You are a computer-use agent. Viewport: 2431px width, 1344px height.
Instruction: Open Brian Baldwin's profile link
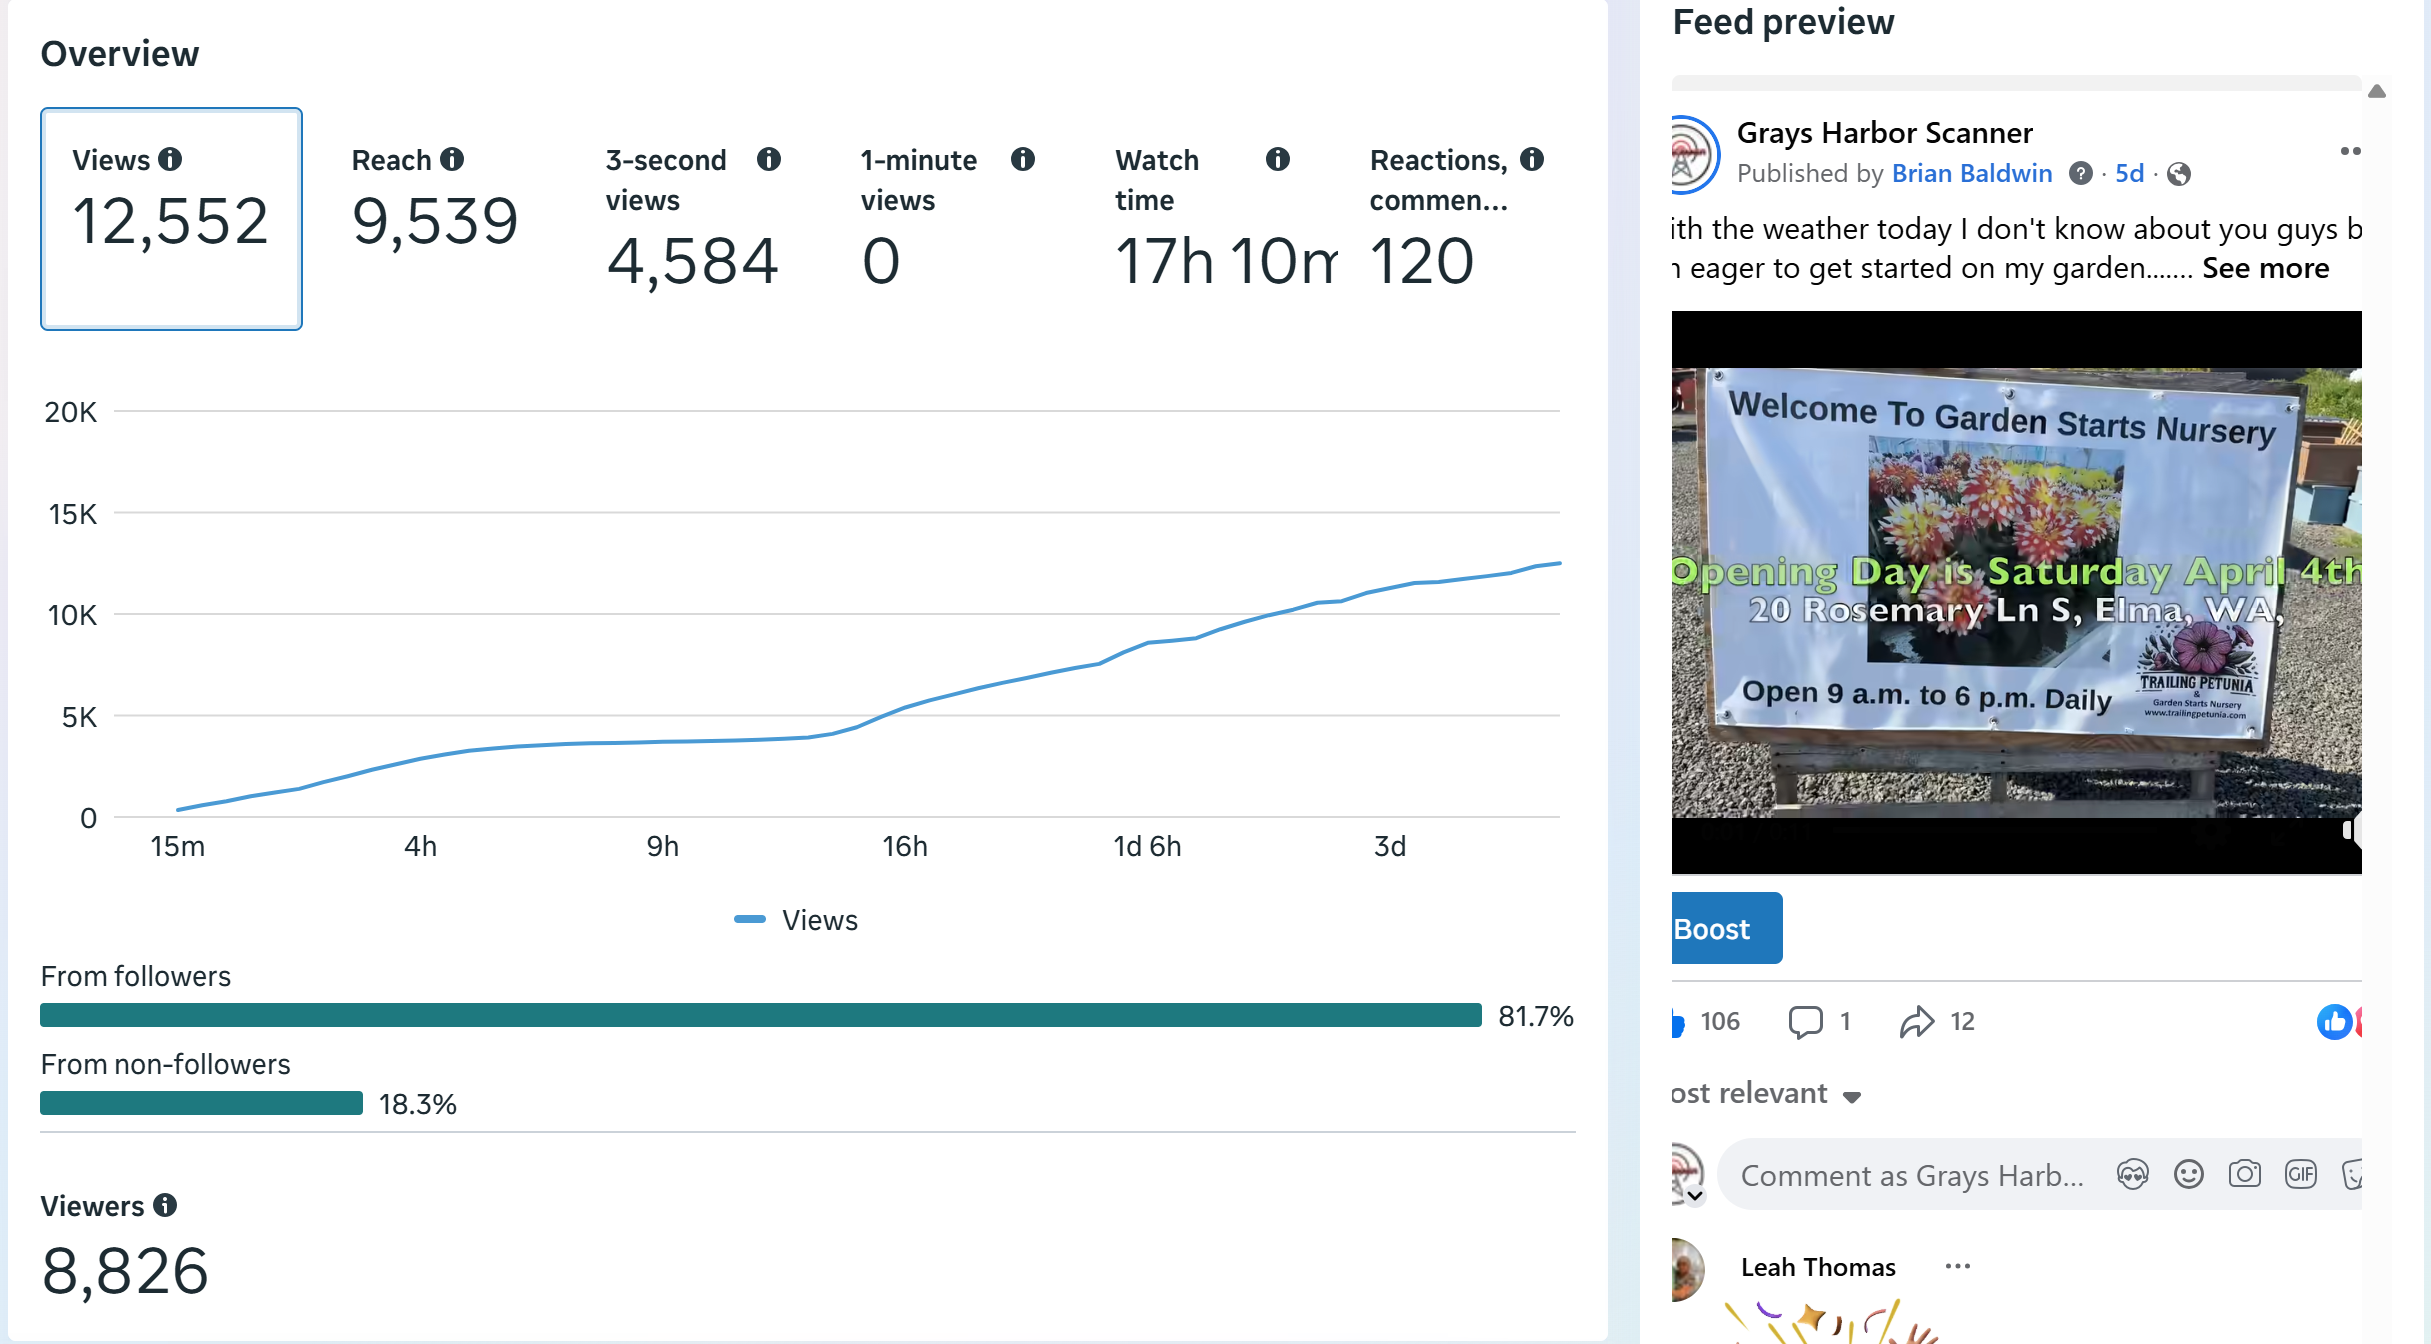coord(1971,173)
